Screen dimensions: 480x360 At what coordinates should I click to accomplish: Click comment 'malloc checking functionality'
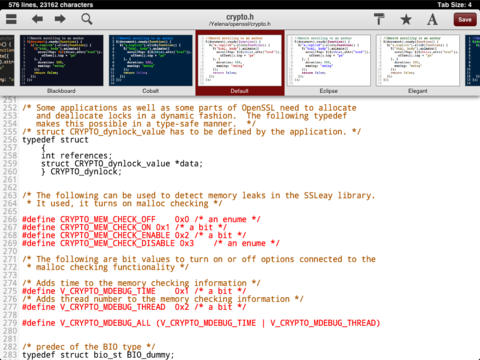(x=108, y=267)
